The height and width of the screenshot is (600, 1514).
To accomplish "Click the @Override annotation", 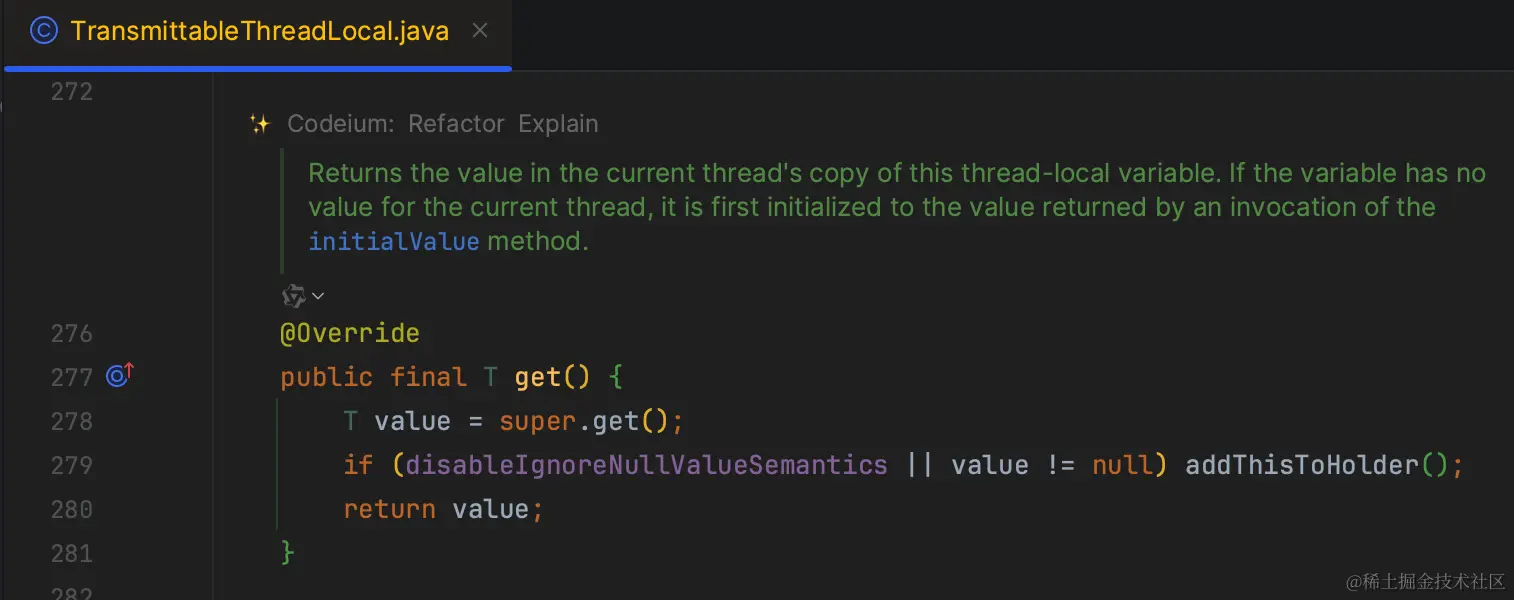I will click(x=350, y=333).
